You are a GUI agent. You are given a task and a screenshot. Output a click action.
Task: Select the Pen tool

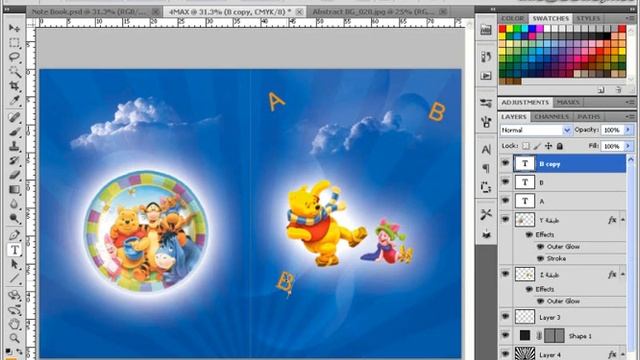click(x=14, y=235)
